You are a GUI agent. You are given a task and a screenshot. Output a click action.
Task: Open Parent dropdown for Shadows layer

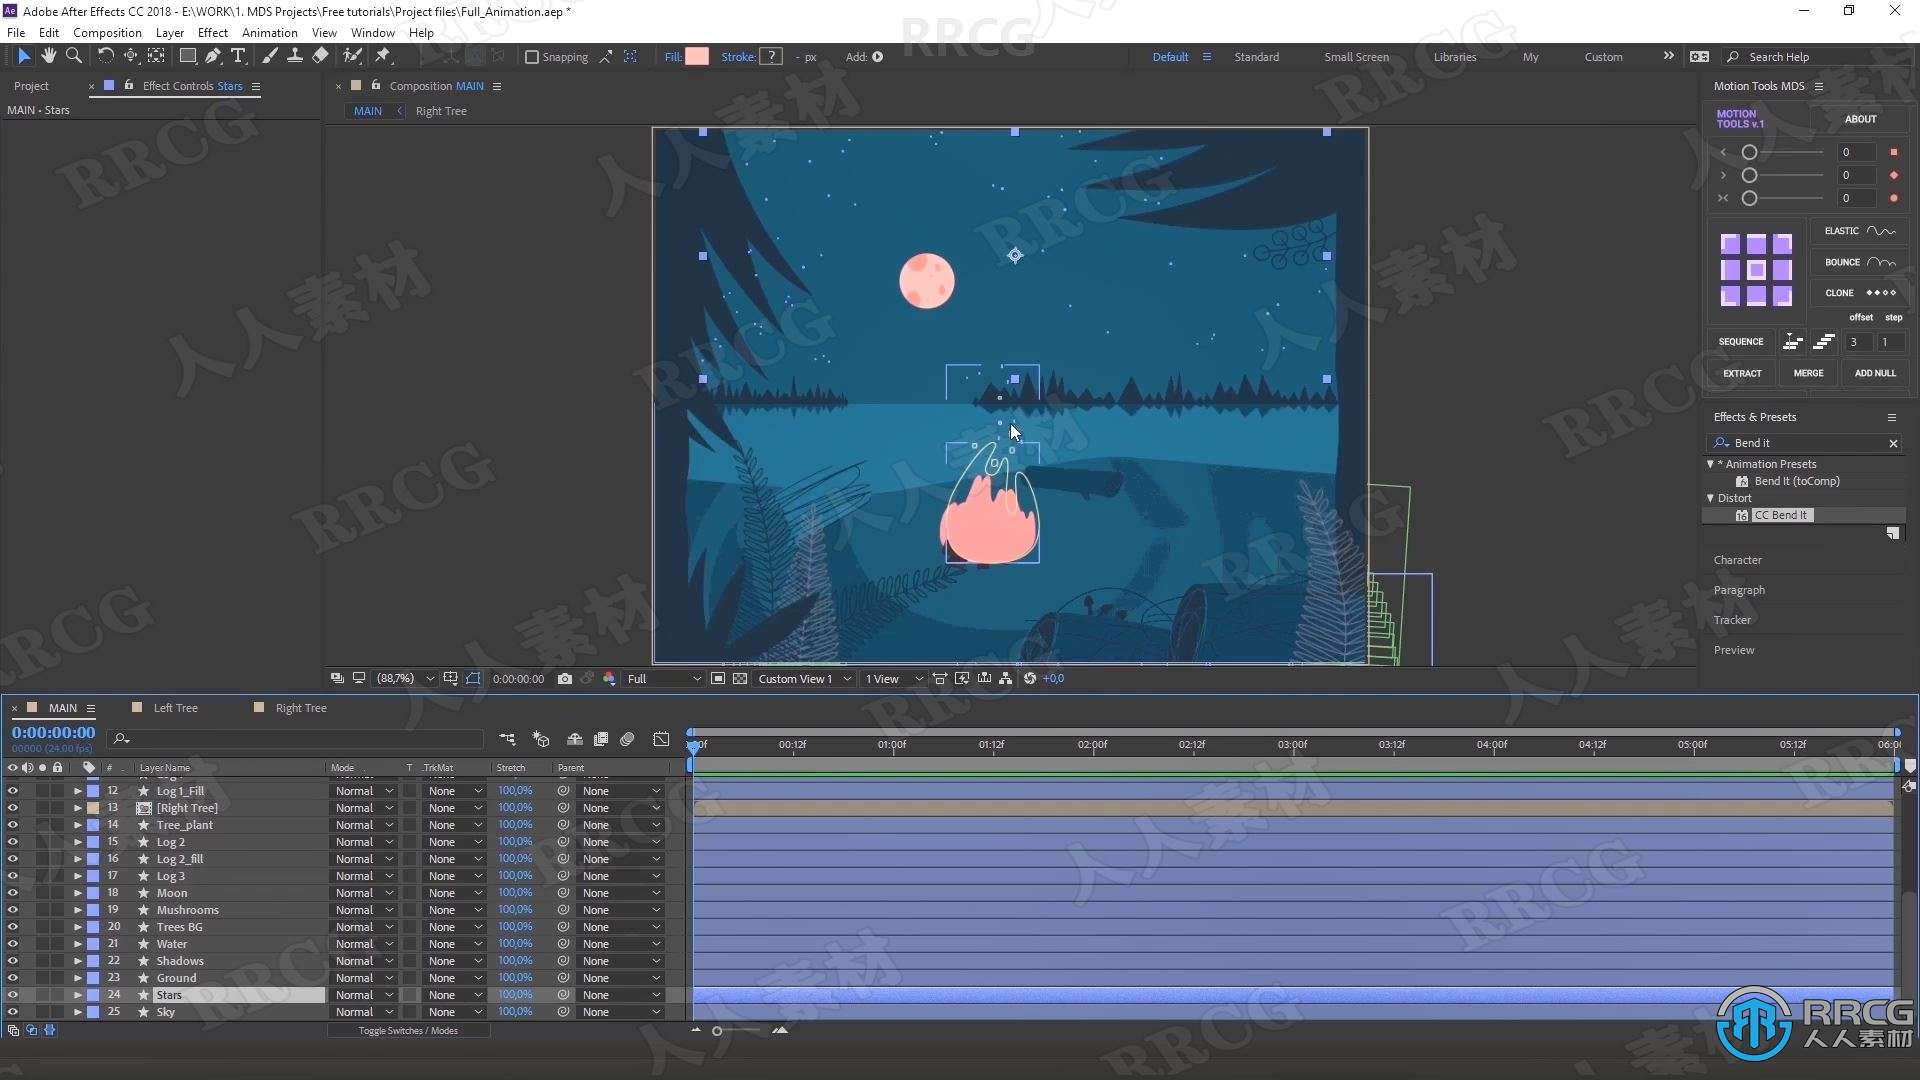point(621,961)
